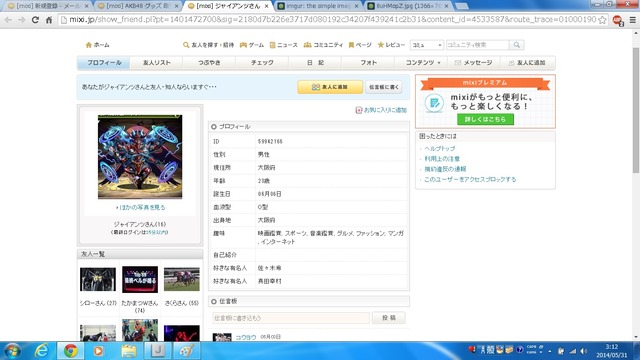Launch Internet Explorer from the taskbar

click(x=41, y=351)
